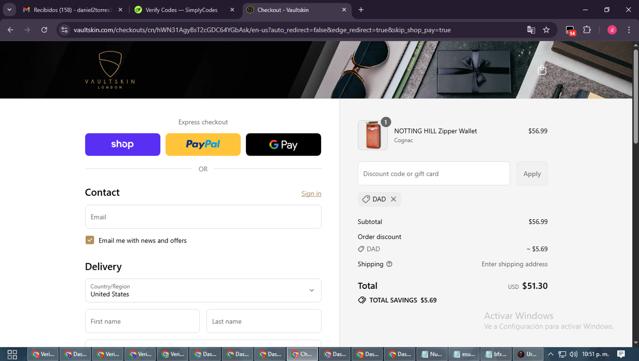Open the network icon in system tray
Image resolution: width=639 pixels, height=361 pixels.
click(562, 354)
